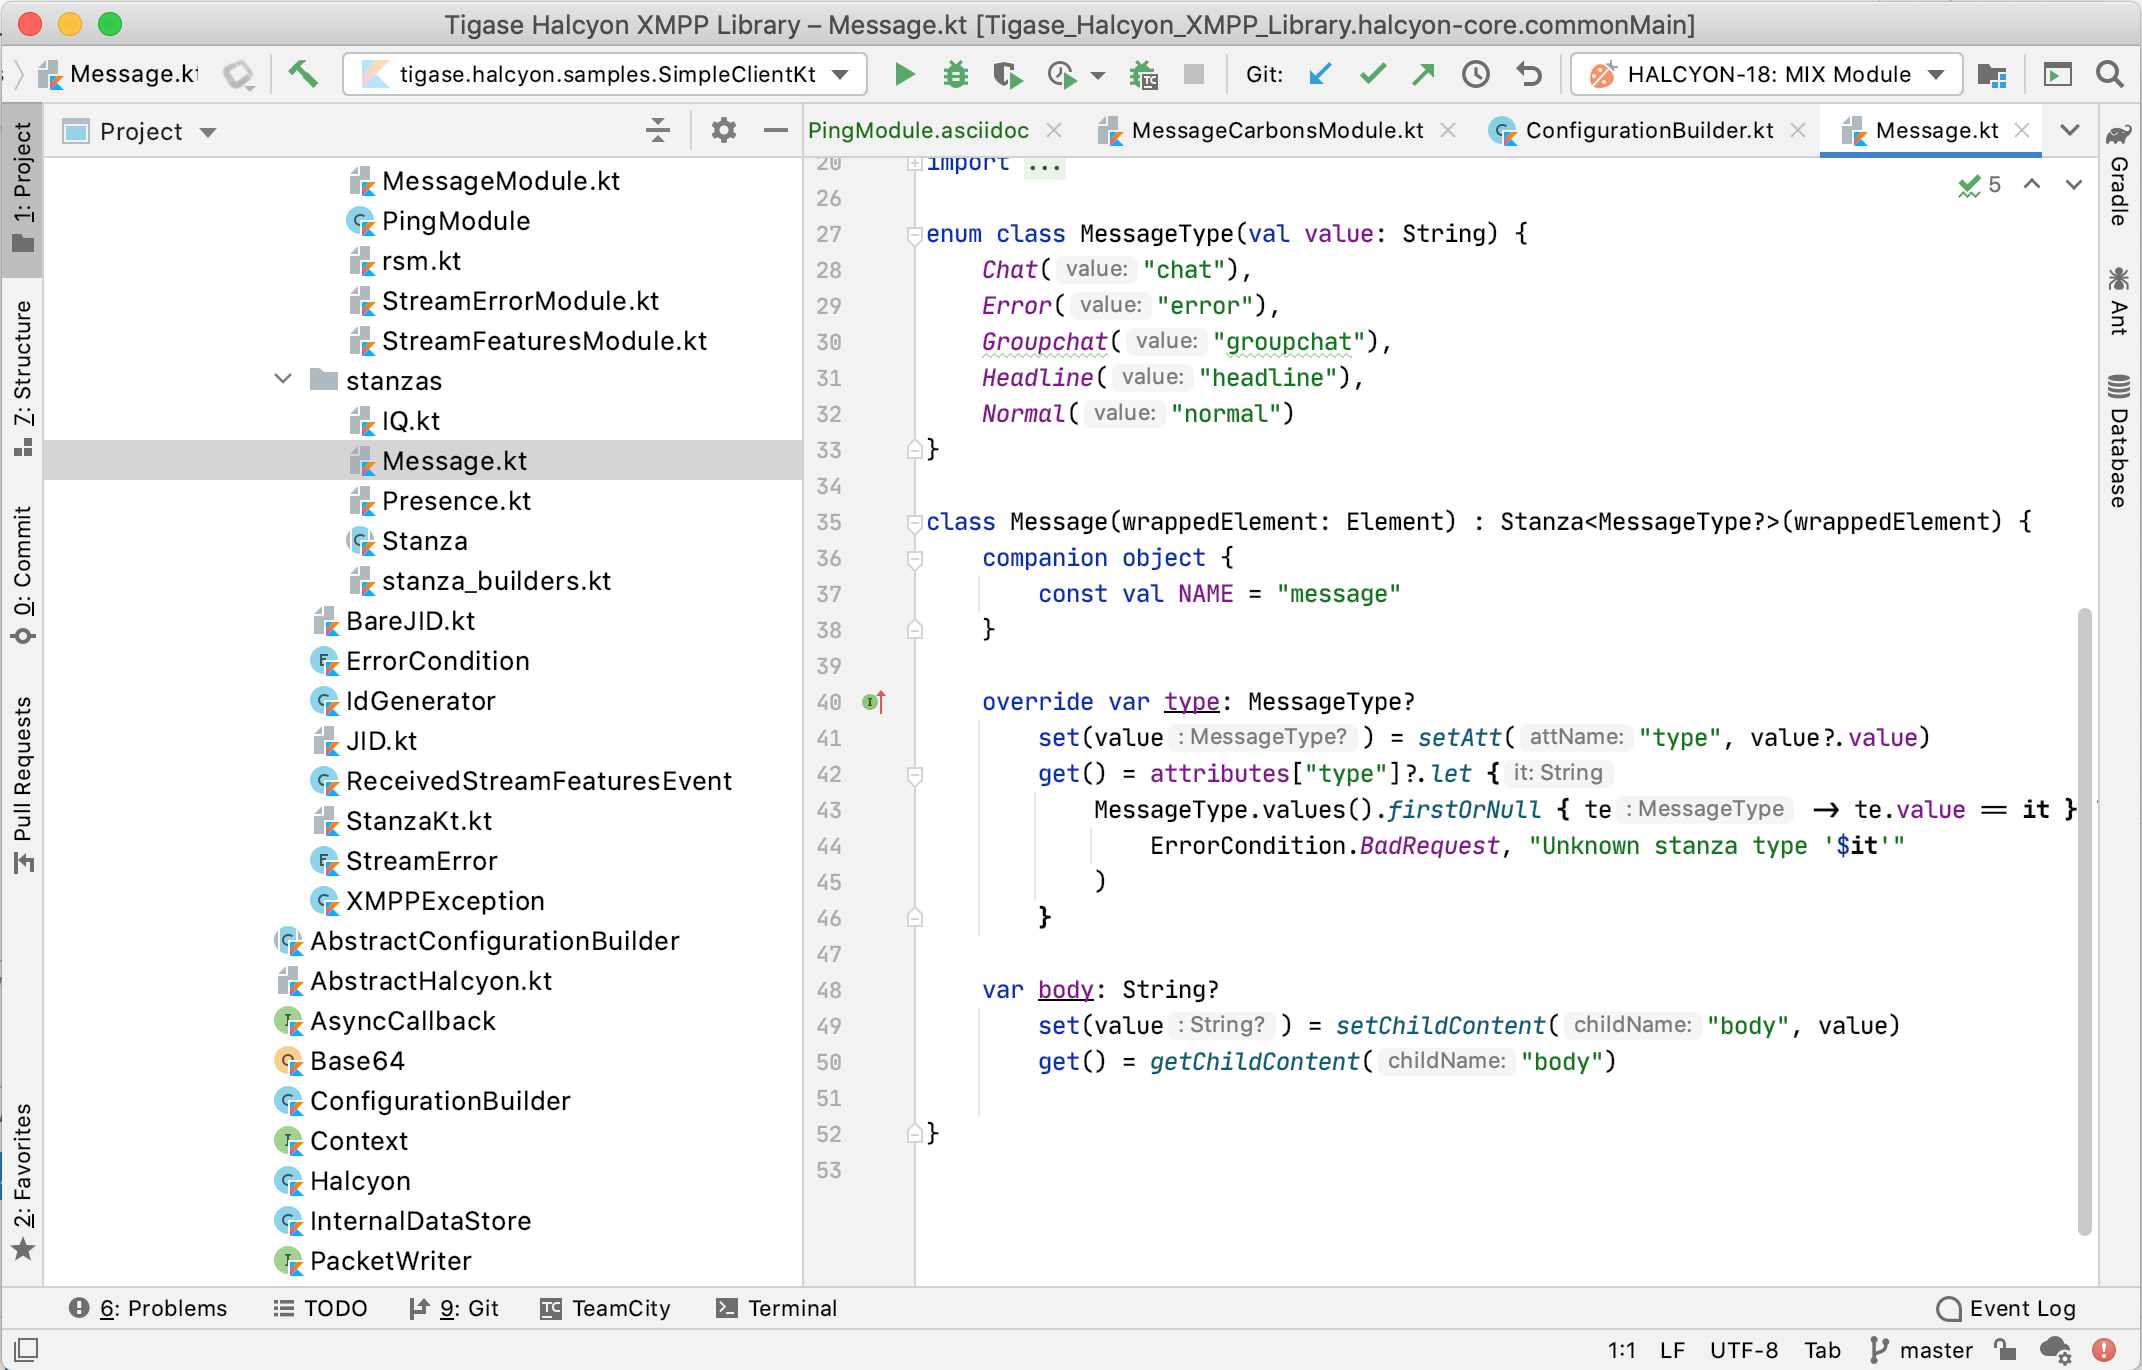Click Git rollback arrow icon

(1528, 74)
